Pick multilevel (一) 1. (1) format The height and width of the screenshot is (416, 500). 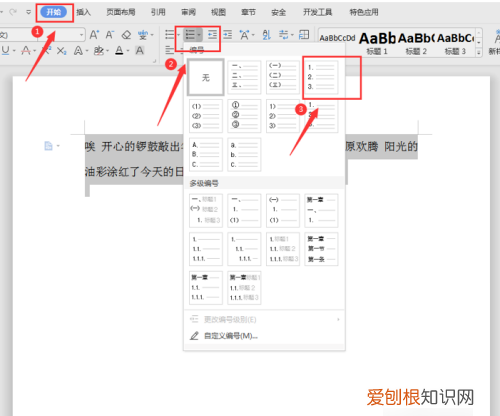(283, 211)
